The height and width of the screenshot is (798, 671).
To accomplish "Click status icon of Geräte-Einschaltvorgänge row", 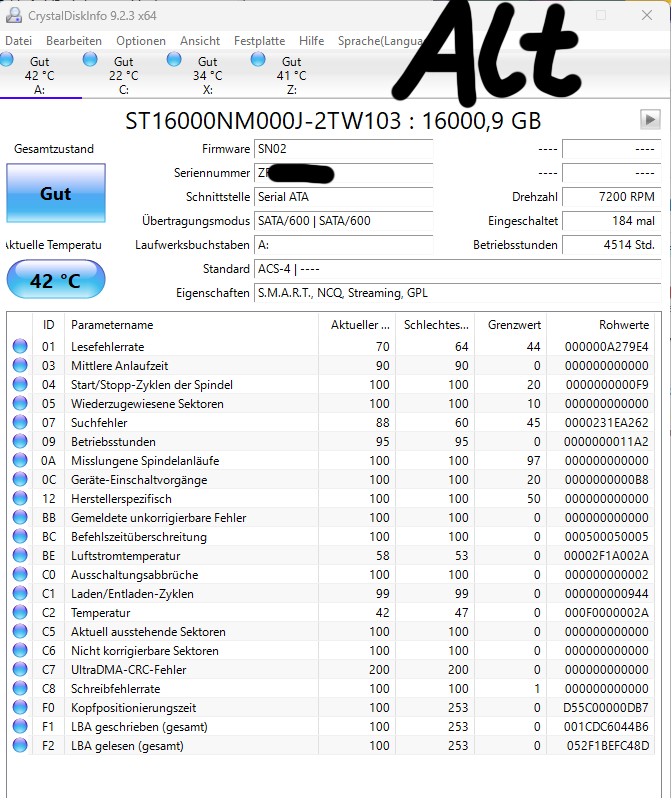I will click(20, 479).
